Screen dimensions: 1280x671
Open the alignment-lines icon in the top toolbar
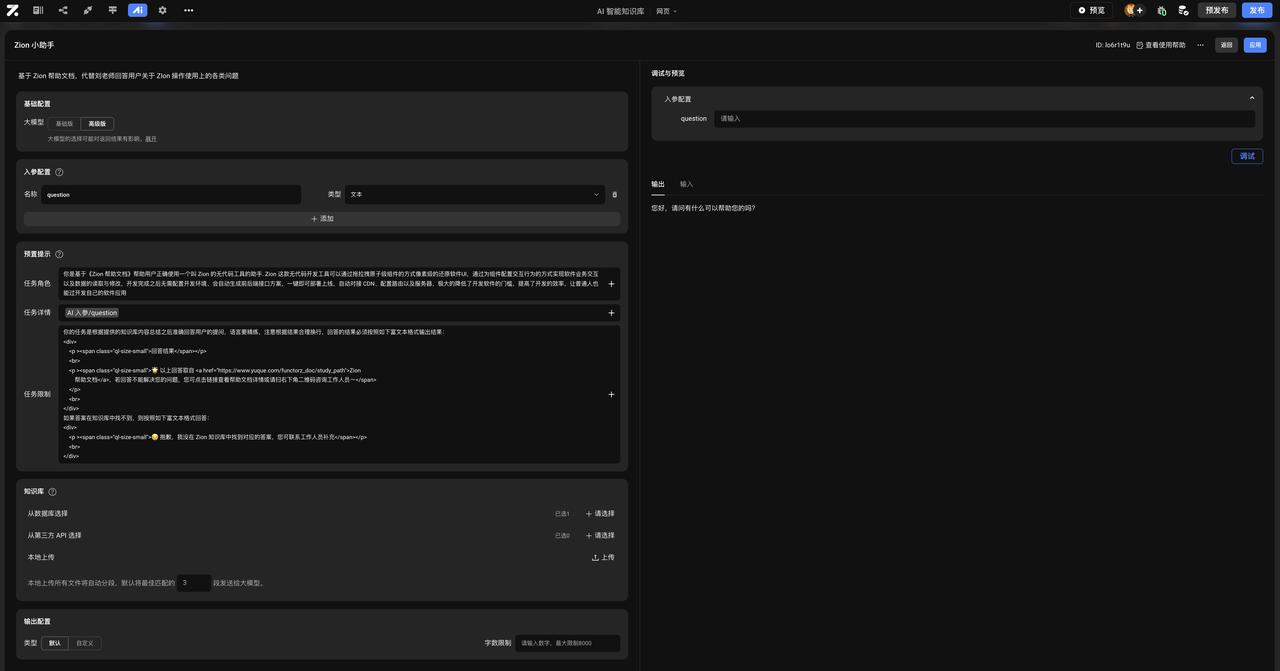click(x=113, y=10)
